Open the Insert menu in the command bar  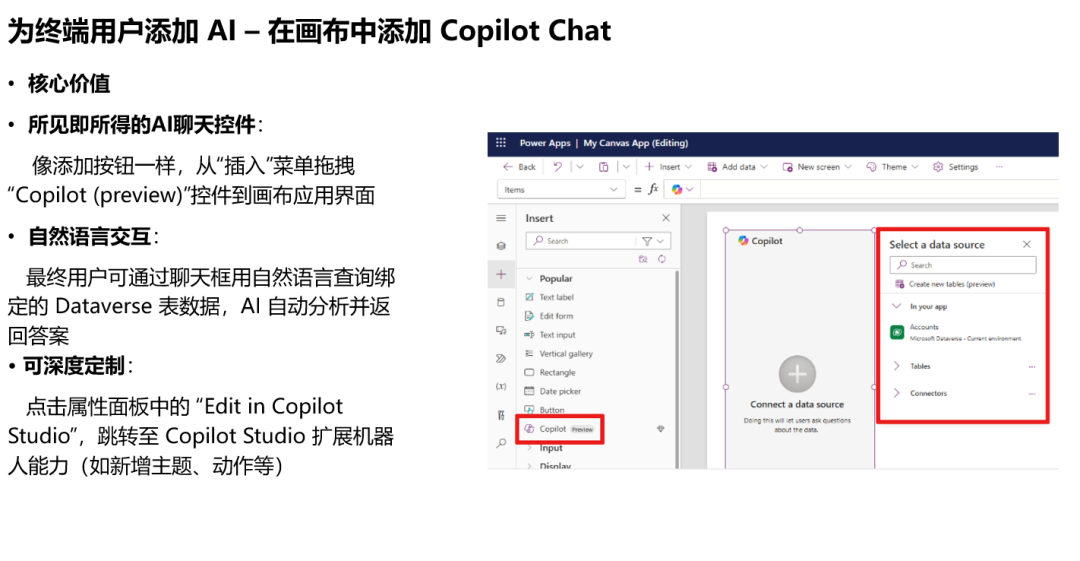(x=668, y=167)
